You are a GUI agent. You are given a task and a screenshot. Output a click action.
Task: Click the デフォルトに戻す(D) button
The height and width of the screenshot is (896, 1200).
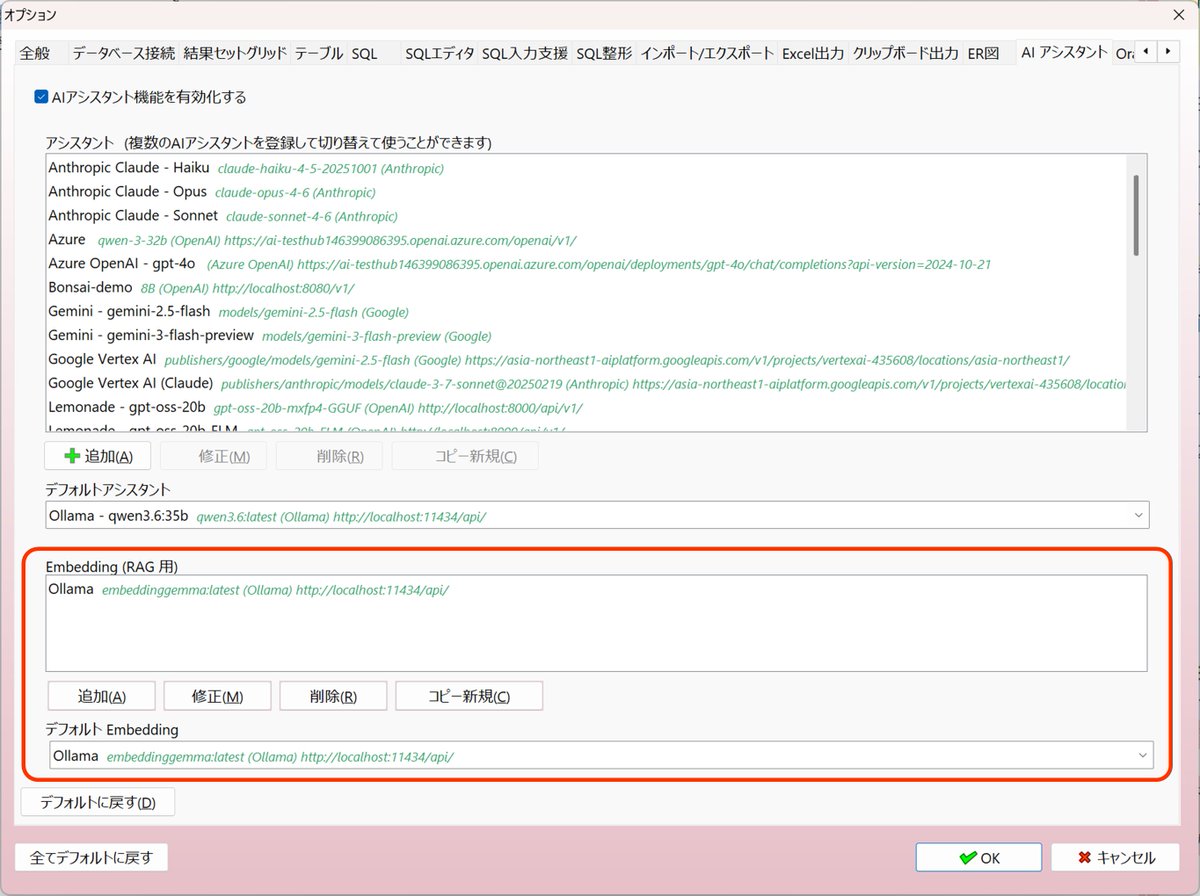point(98,802)
